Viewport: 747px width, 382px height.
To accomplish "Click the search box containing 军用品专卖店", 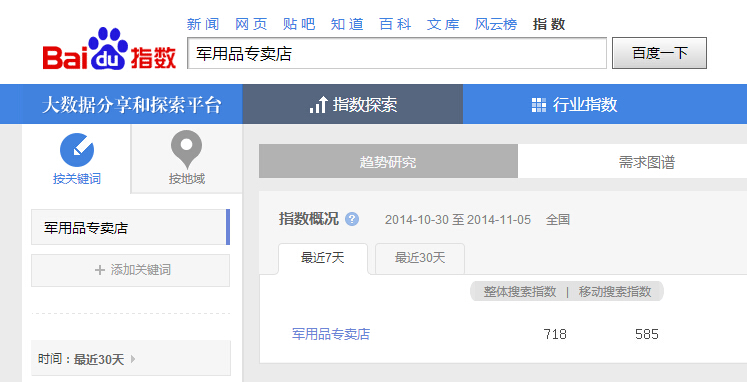I will coord(397,53).
